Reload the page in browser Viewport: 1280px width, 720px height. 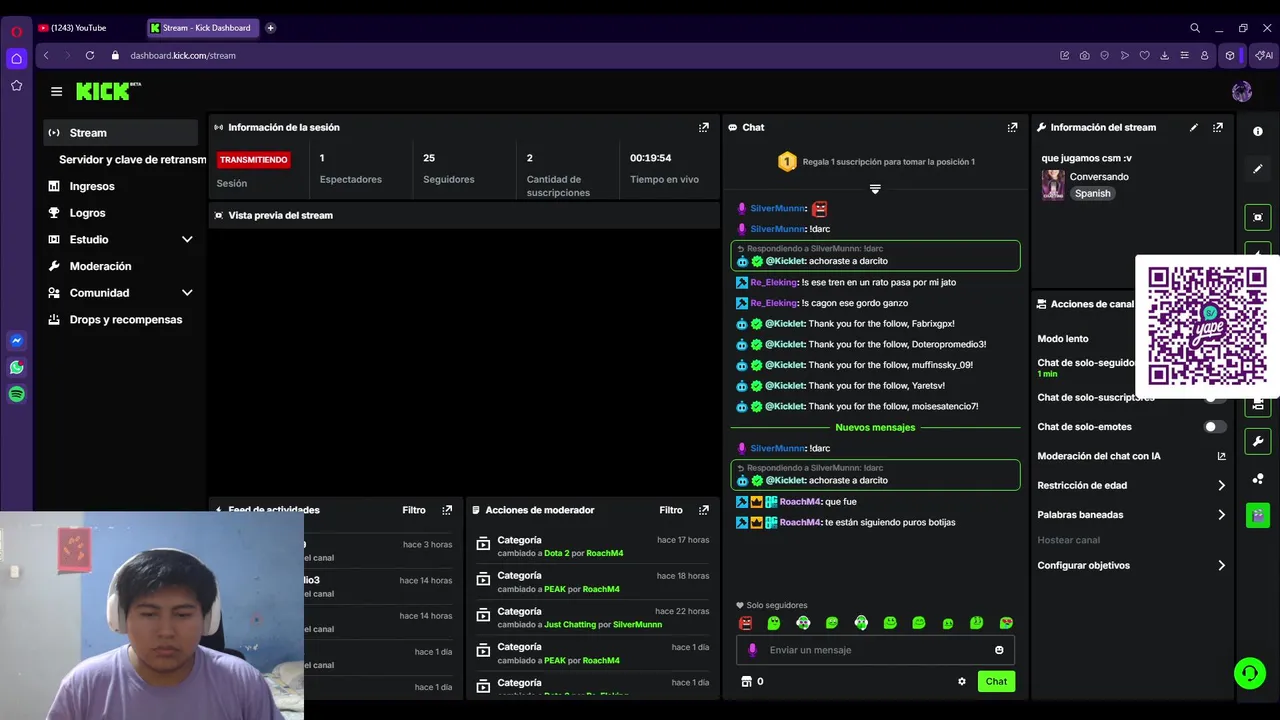pos(90,55)
